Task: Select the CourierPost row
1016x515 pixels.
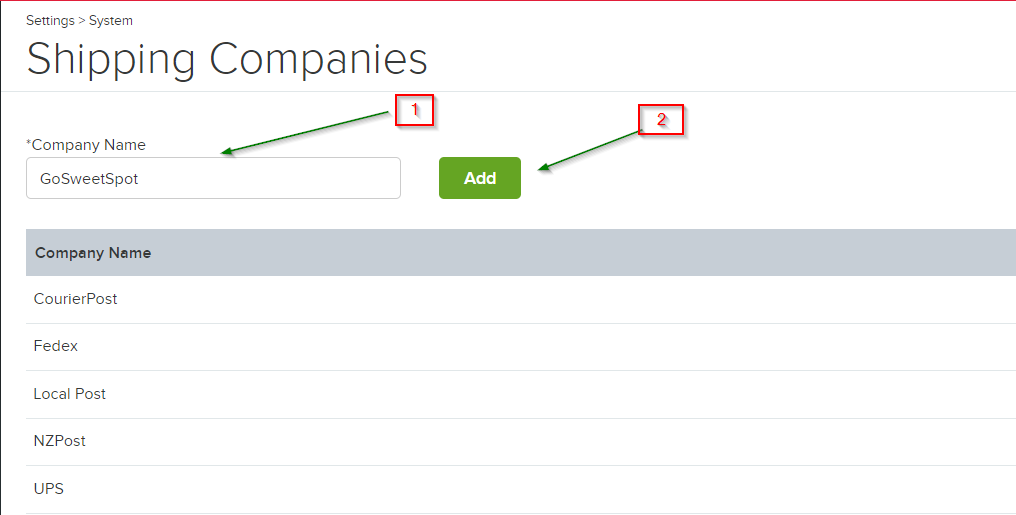Action: [x=76, y=299]
